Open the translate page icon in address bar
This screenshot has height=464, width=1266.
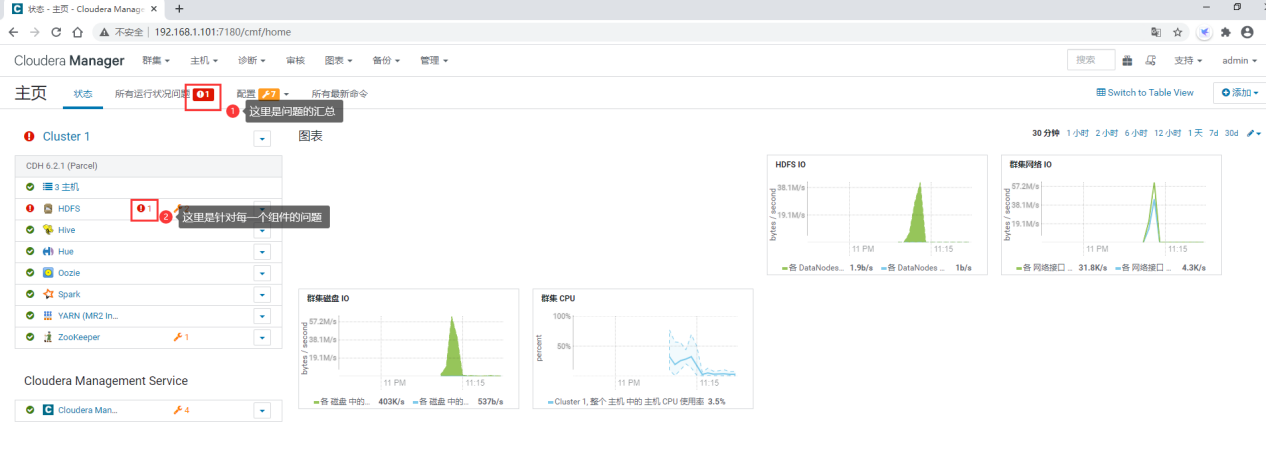click(x=1156, y=32)
